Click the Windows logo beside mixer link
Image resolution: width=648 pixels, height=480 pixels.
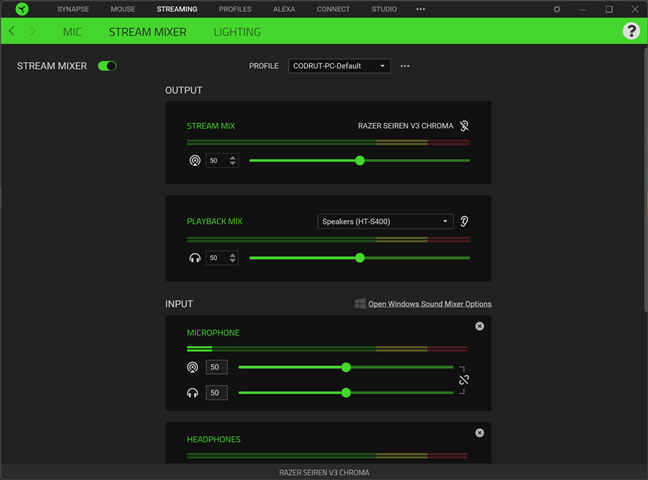(x=360, y=304)
